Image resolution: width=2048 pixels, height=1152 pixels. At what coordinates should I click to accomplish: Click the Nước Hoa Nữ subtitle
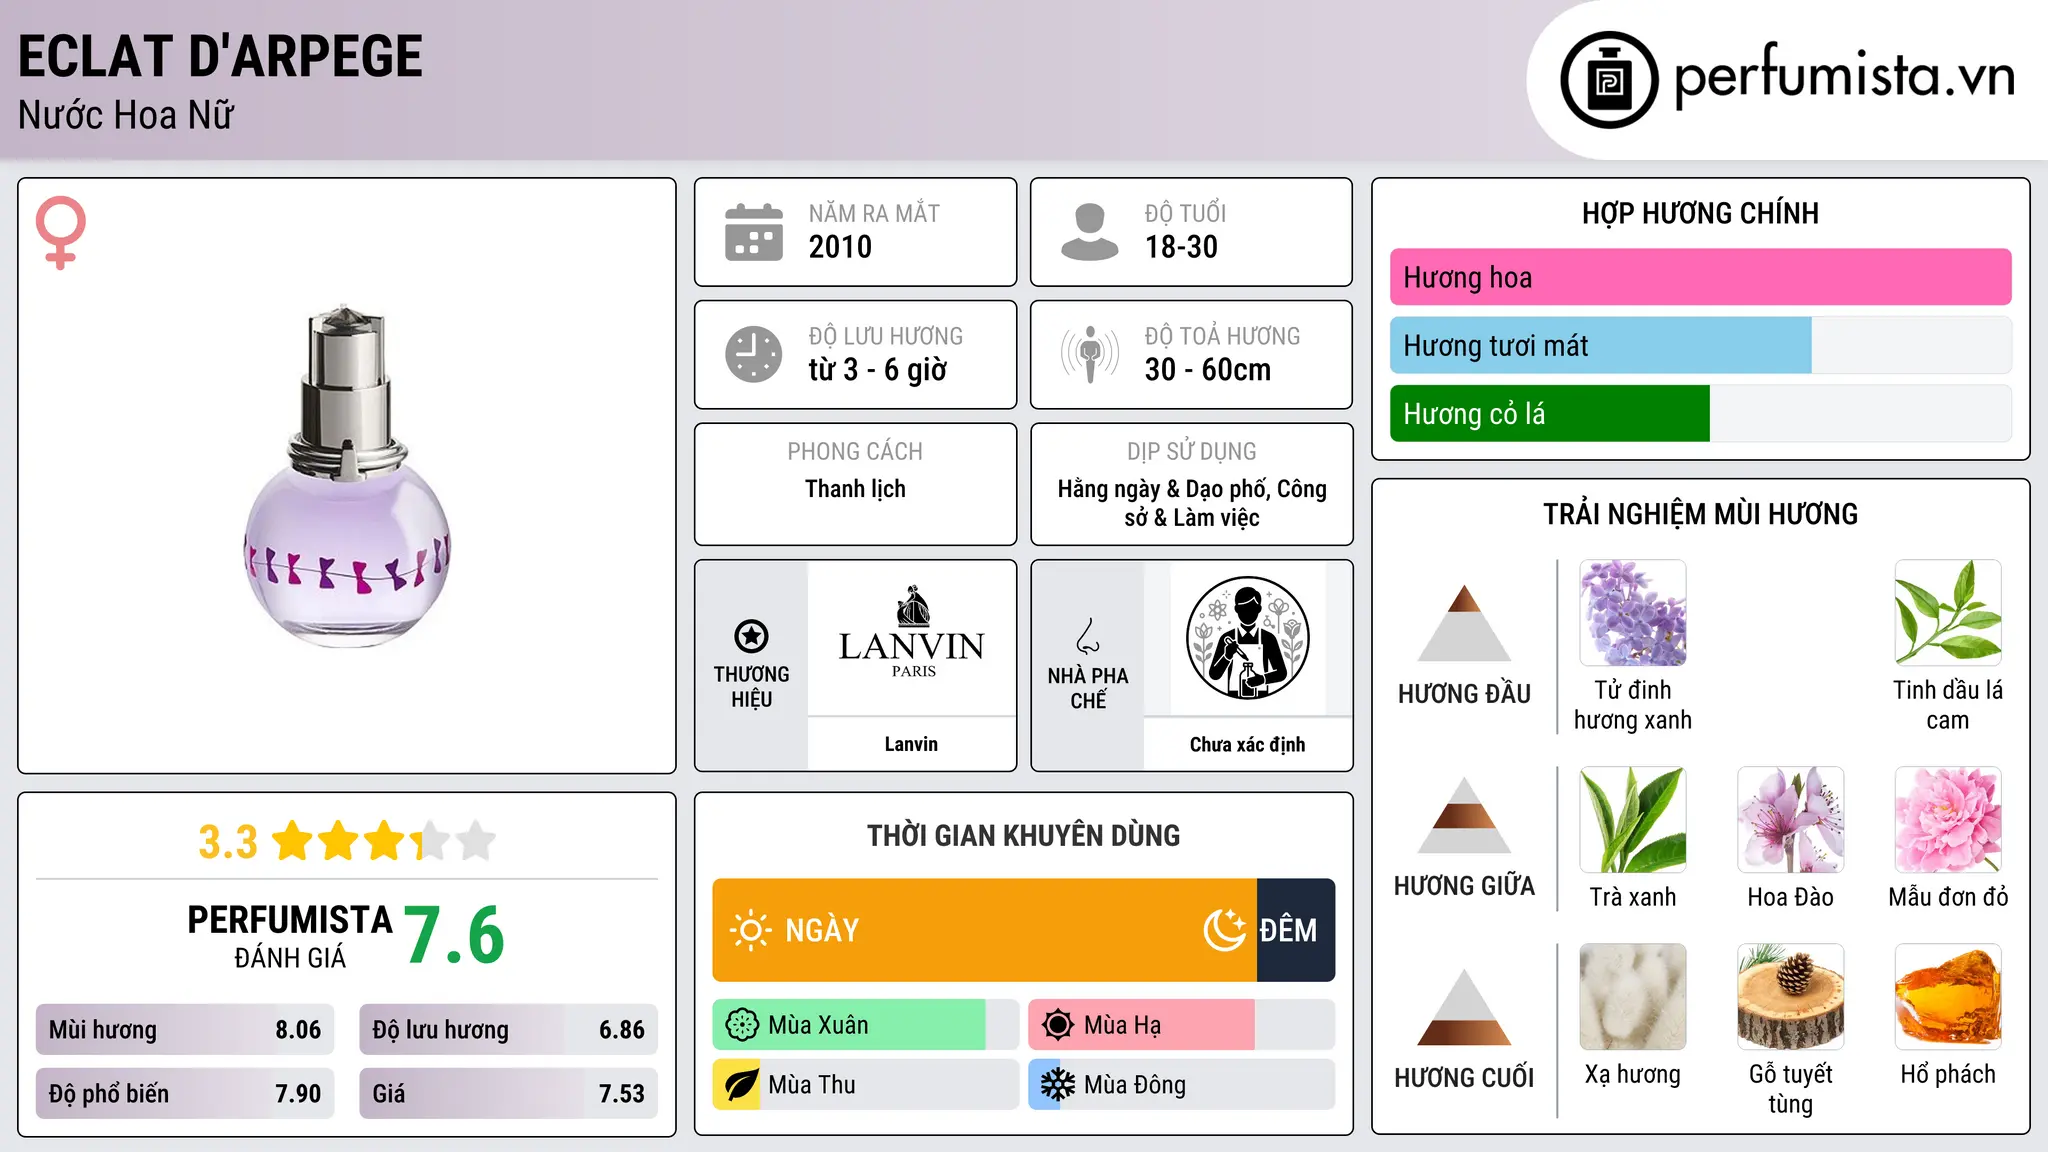[126, 115]
